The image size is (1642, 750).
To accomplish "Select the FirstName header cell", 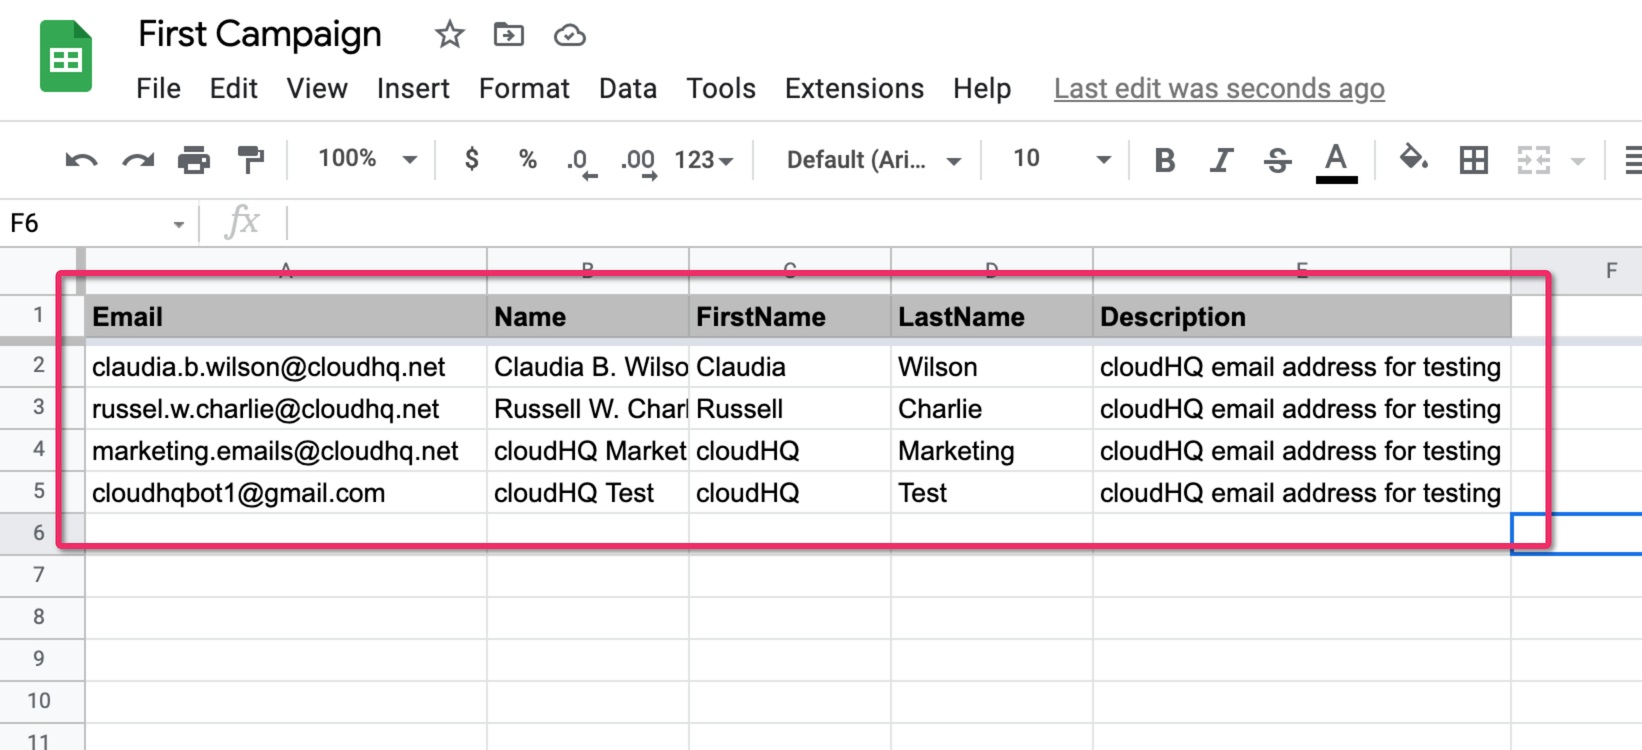I will coord(790,317).
